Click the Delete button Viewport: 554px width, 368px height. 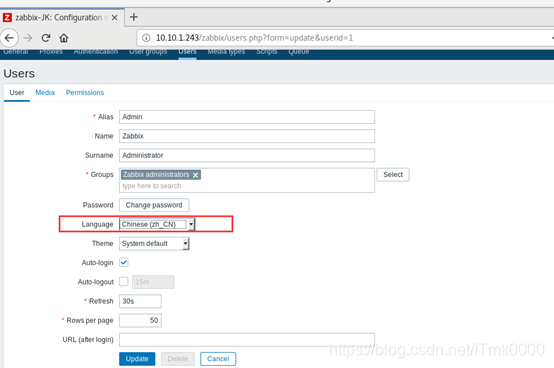click(x=178, y=359)
